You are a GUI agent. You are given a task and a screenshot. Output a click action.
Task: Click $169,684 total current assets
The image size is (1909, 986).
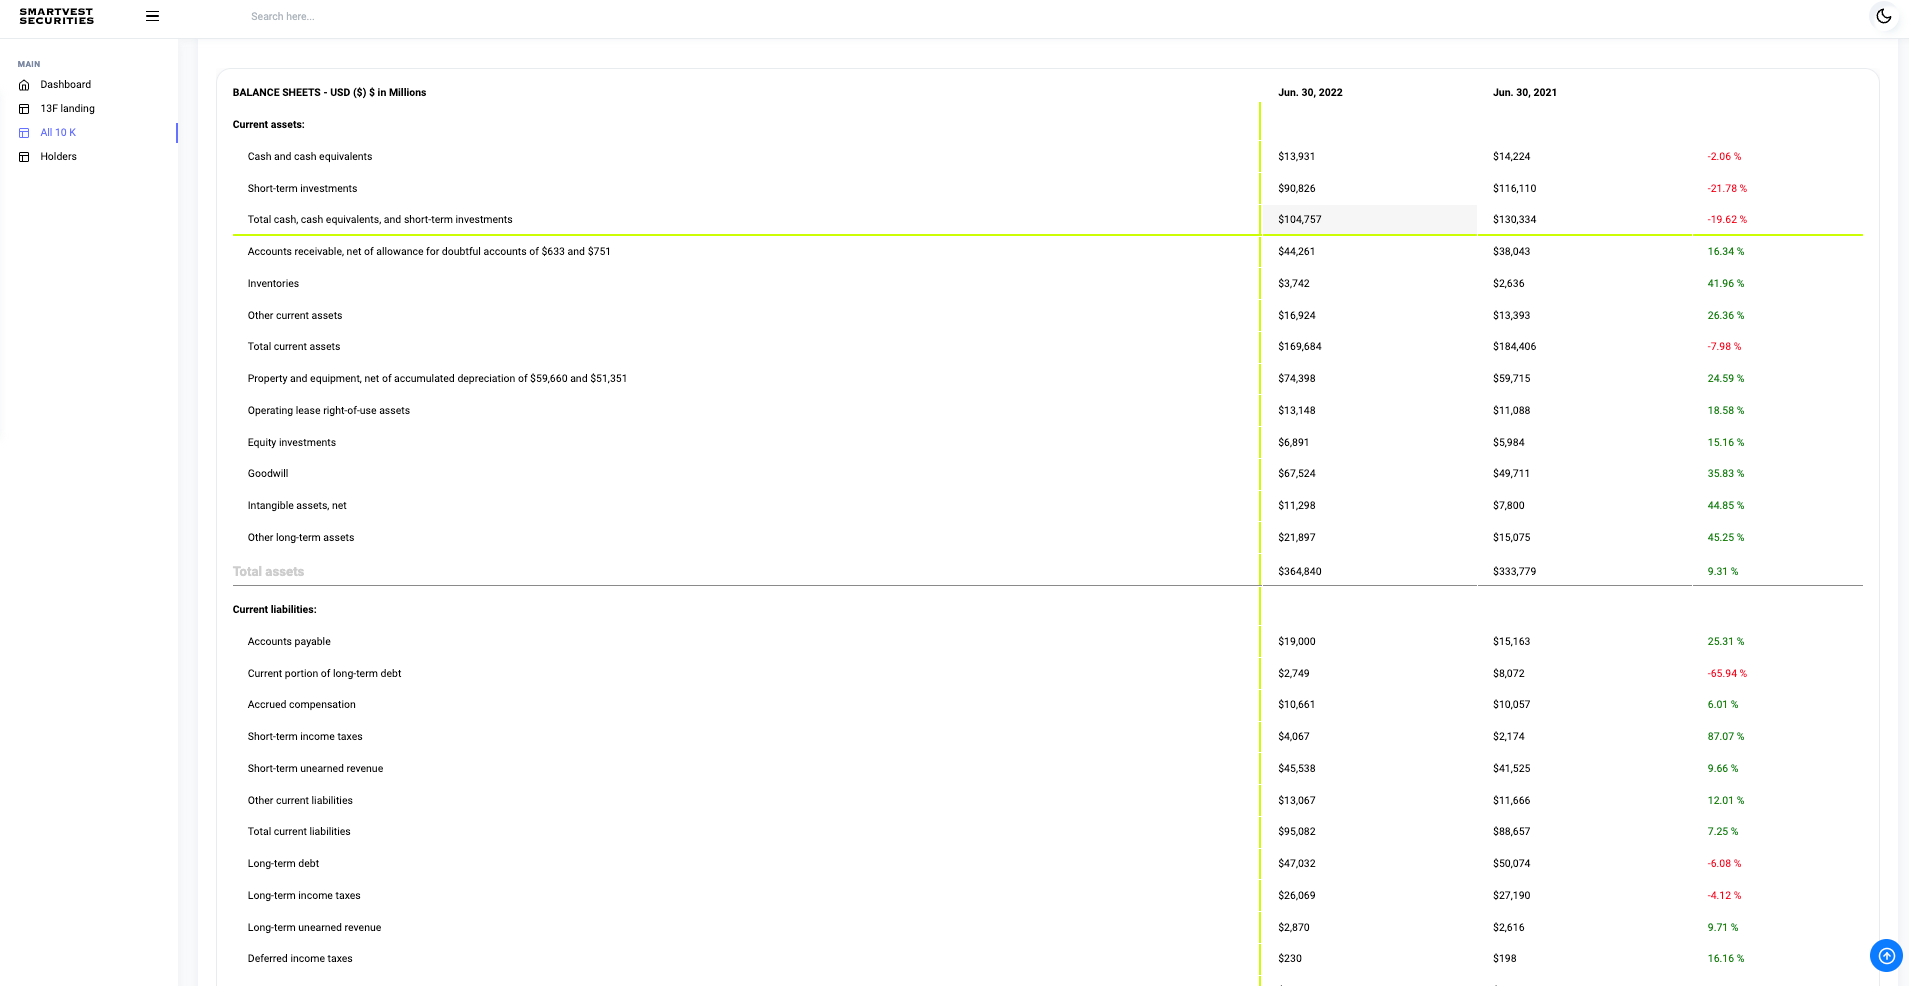(1300, 347)
